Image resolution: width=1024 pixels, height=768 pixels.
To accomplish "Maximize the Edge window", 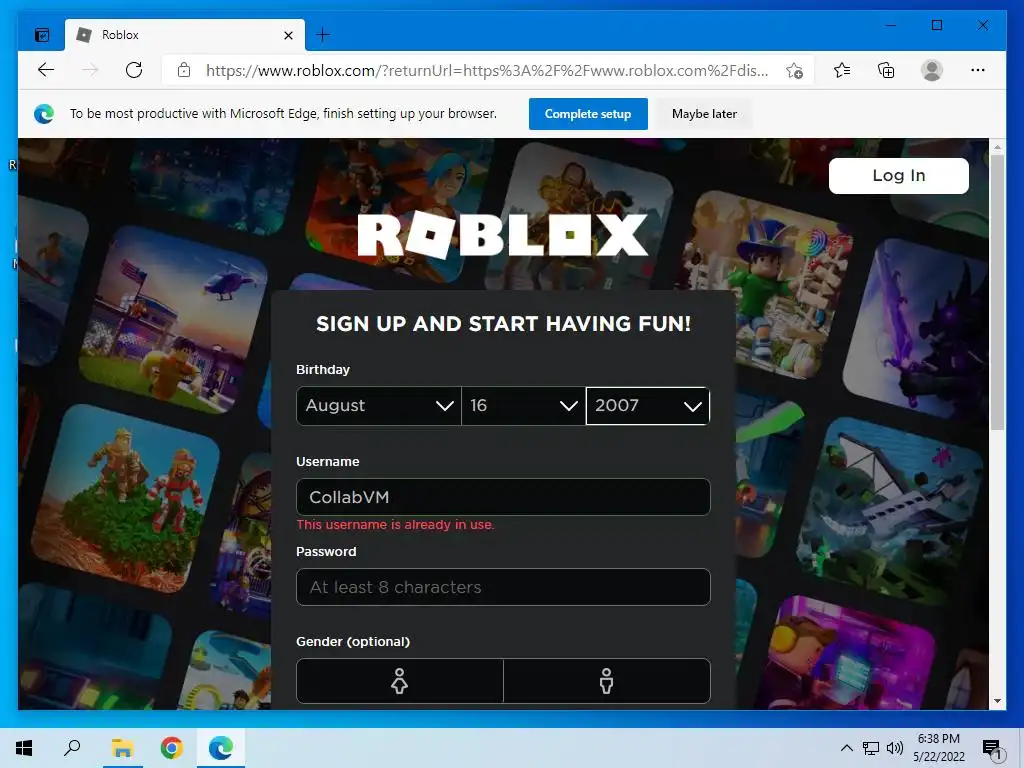I will pyautogui.click(x=936, y=25).
